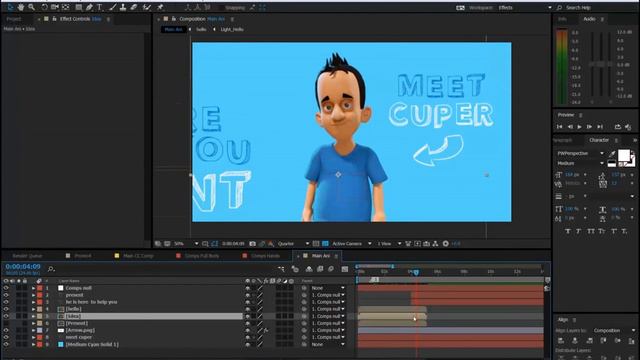The image size is (640, 360).
Task: Select the Roto Brush tool
Action: click(x=147, y=7)
